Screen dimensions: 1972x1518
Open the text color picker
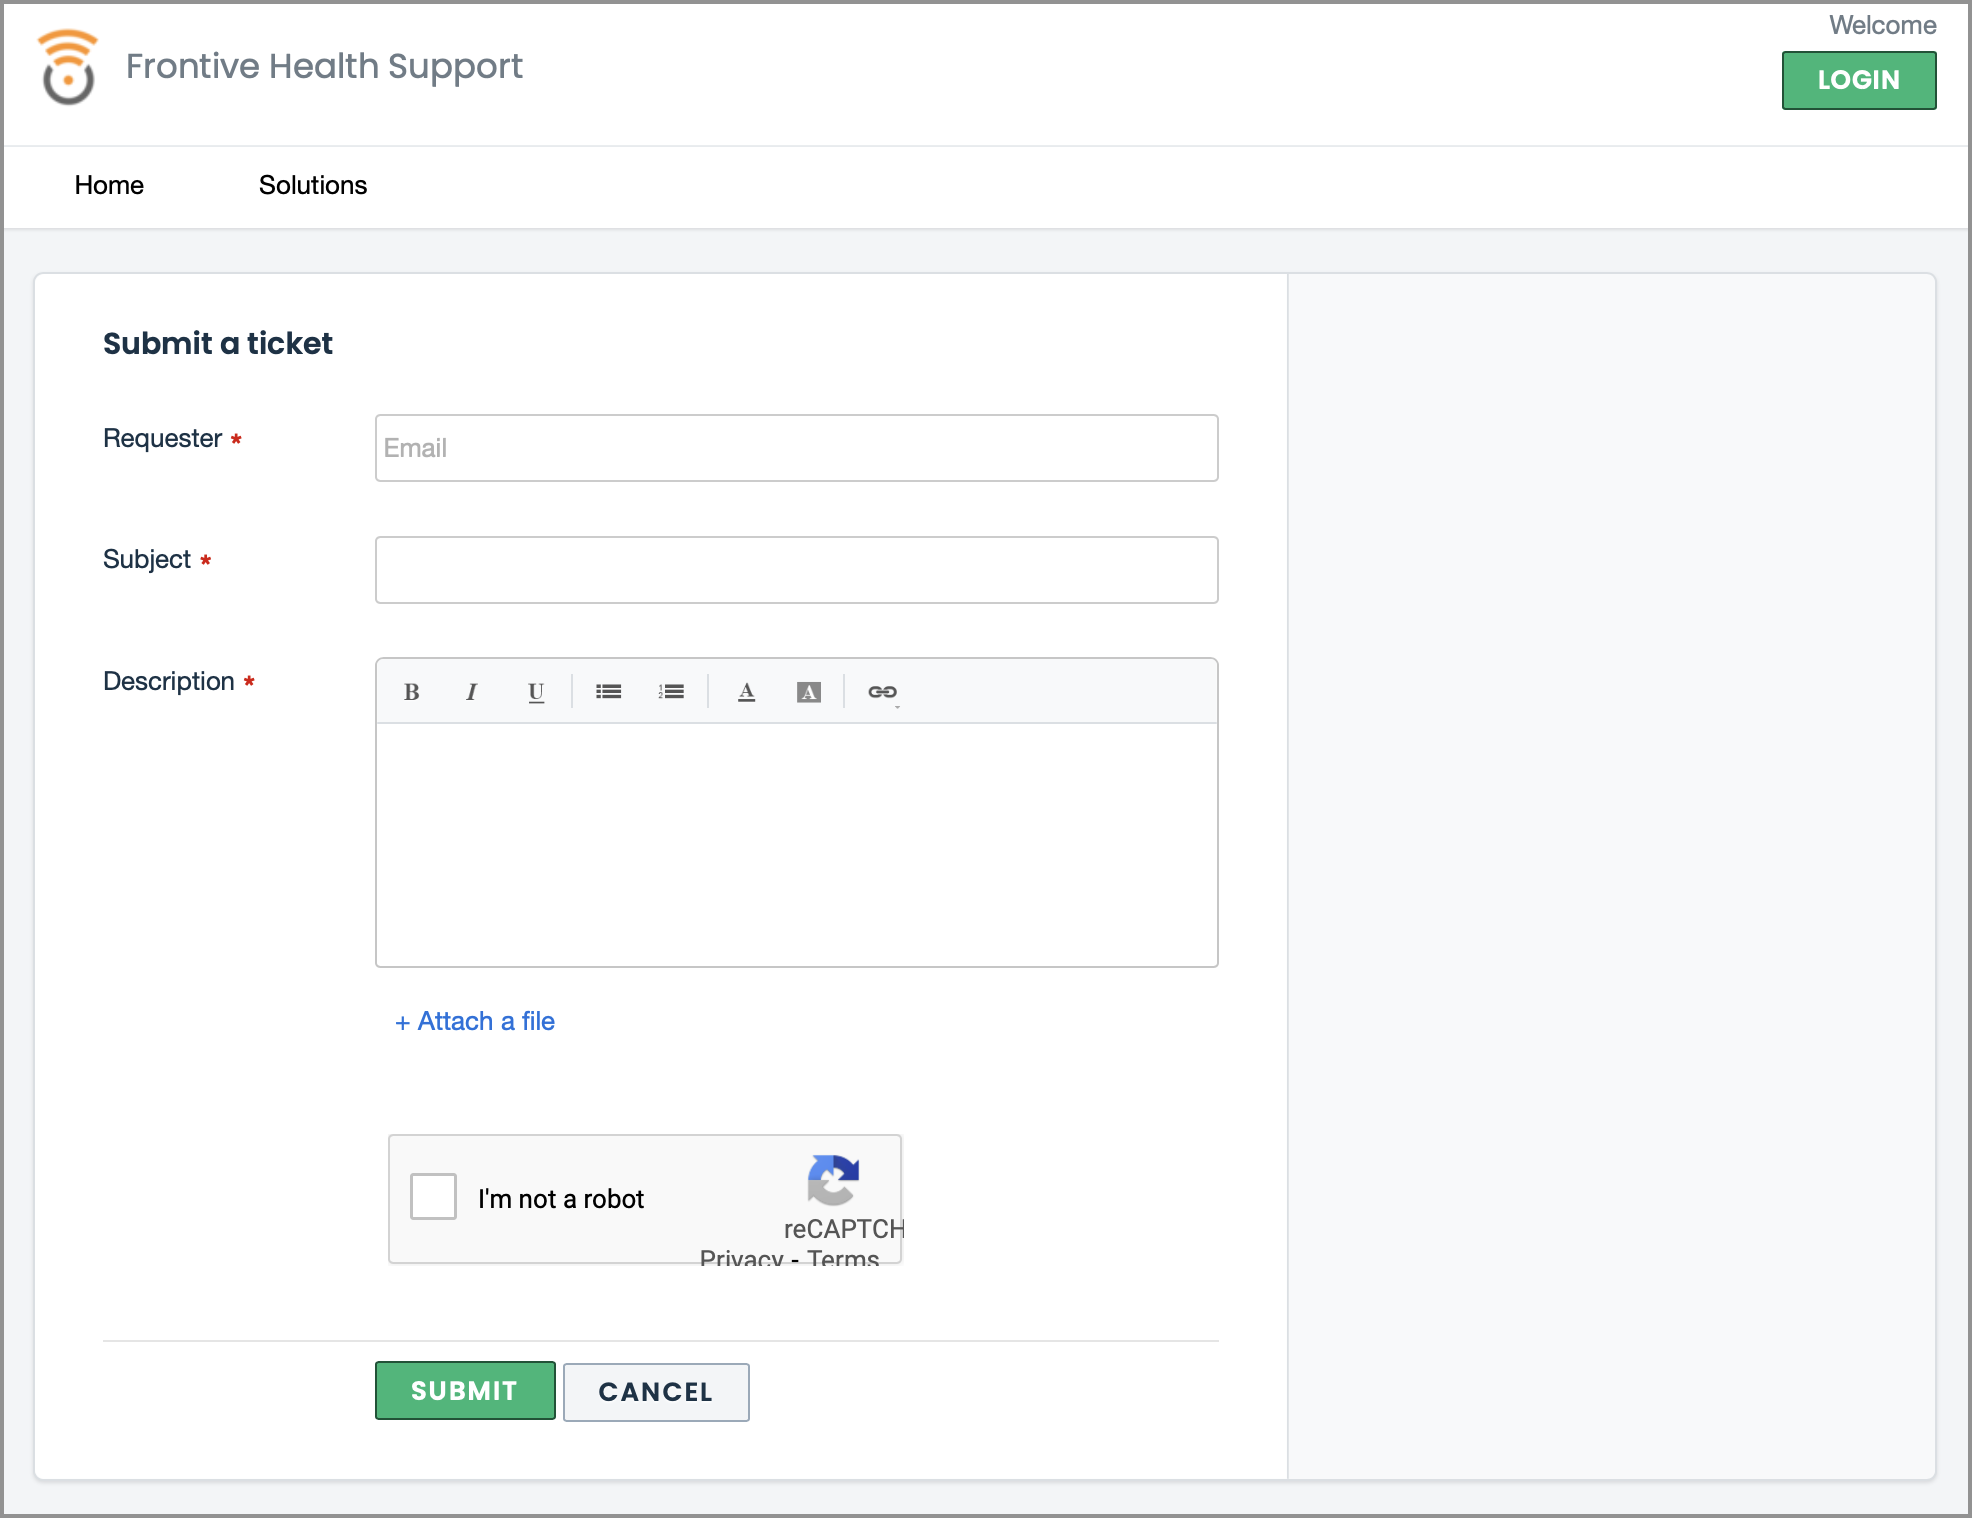[746, 692]
